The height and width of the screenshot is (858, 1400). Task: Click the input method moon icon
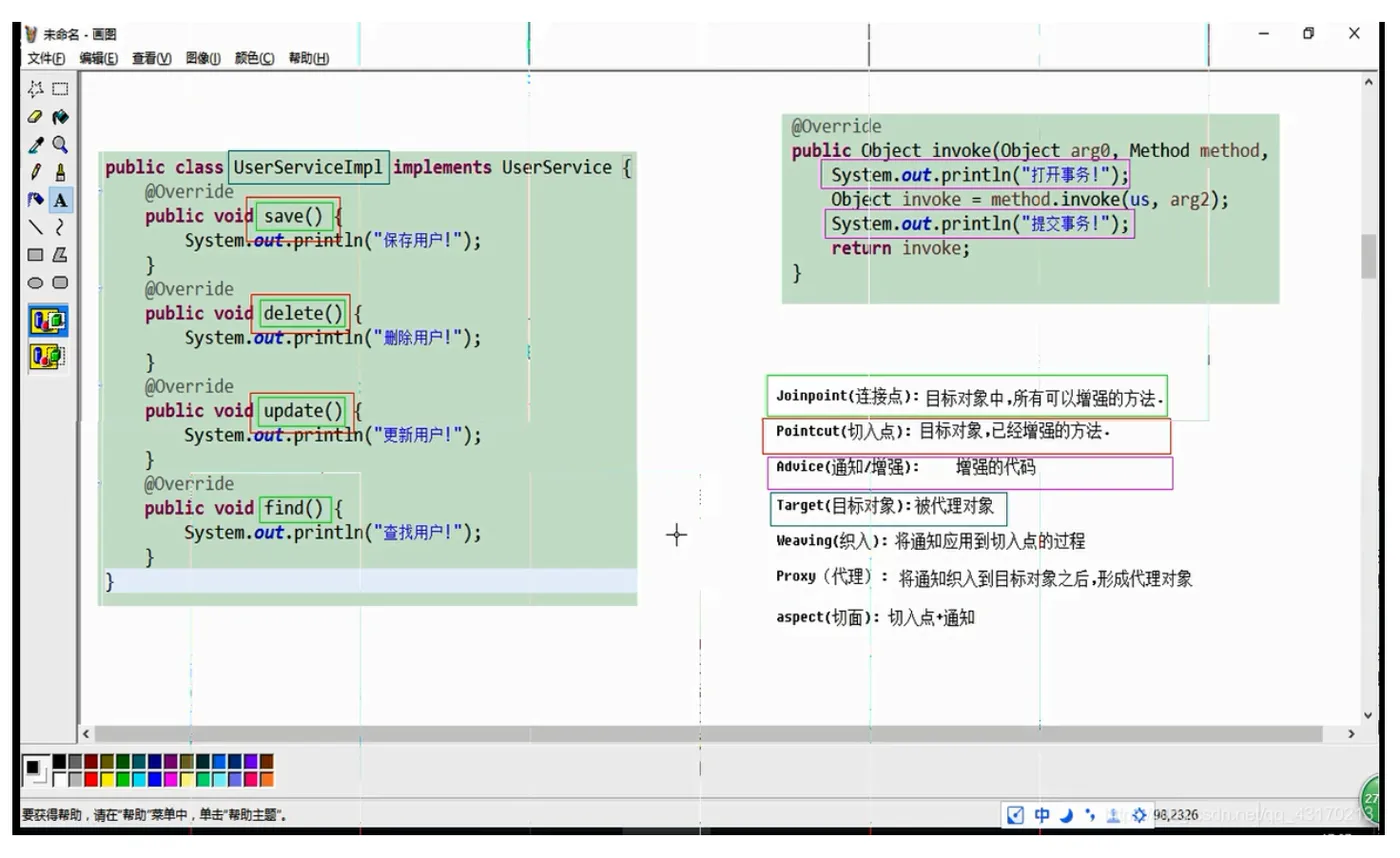1066,815
